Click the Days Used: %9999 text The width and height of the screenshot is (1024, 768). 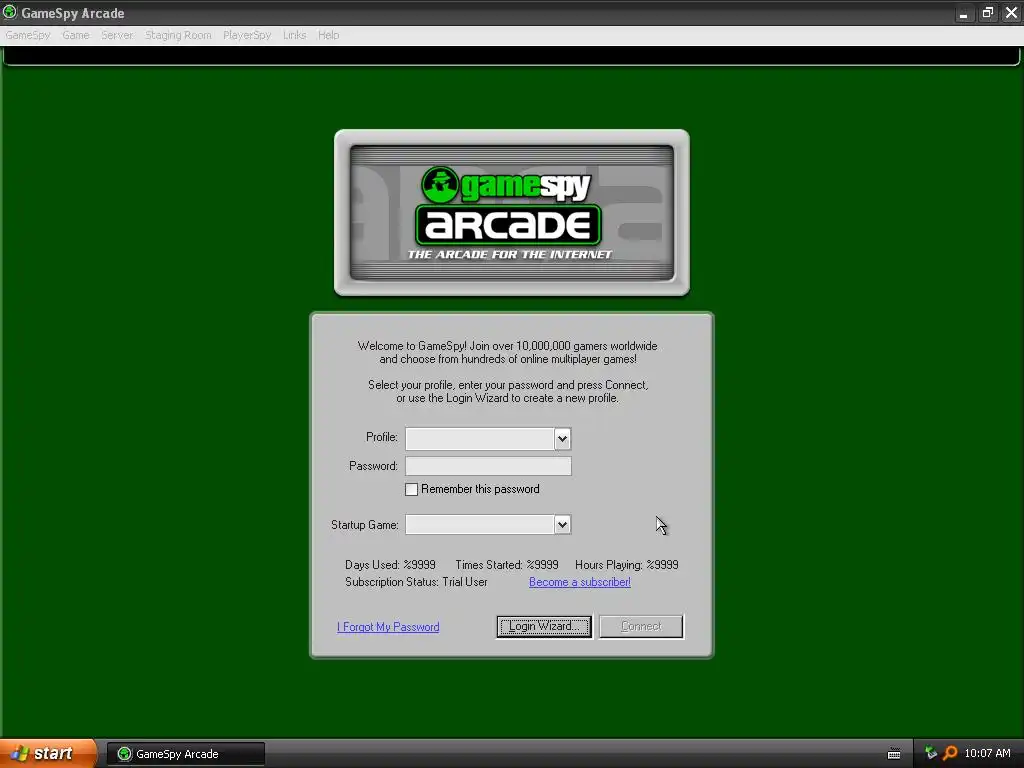[390, 565]
